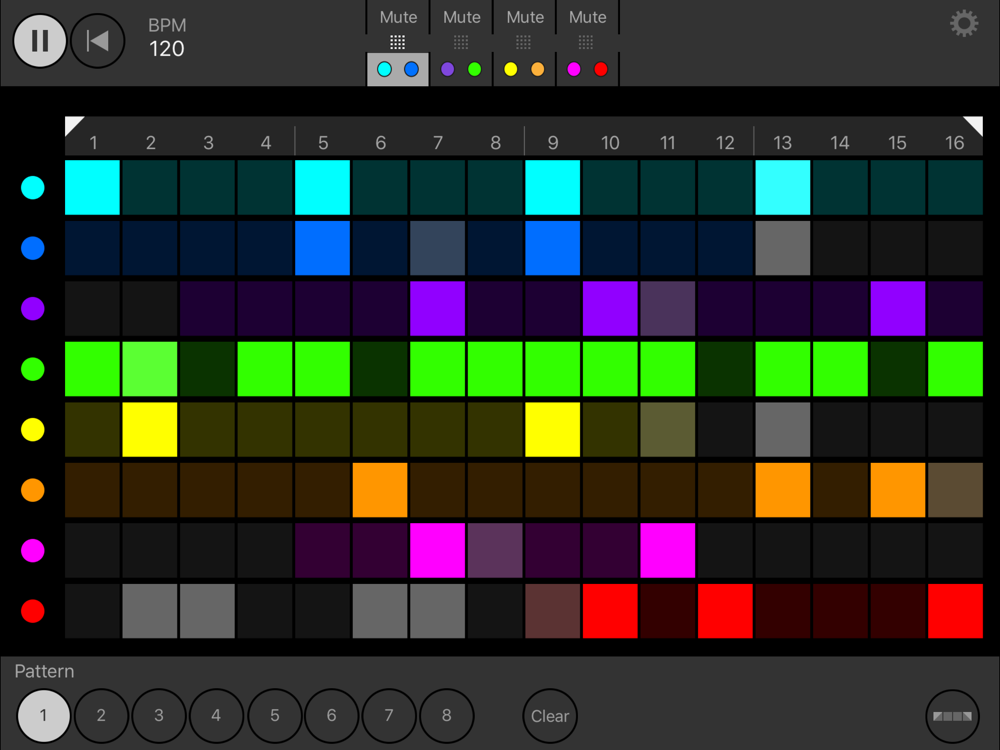This screenshot has width=1000, height=750.
Task: Select the magenta track circle icon
Action: 33,550
